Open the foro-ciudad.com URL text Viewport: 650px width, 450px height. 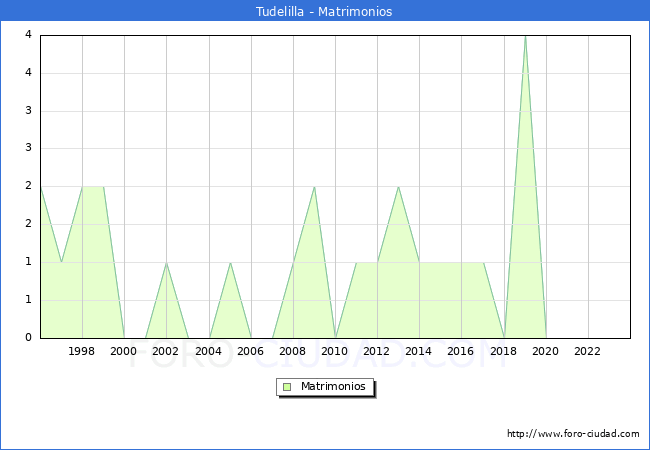(573, 433)
